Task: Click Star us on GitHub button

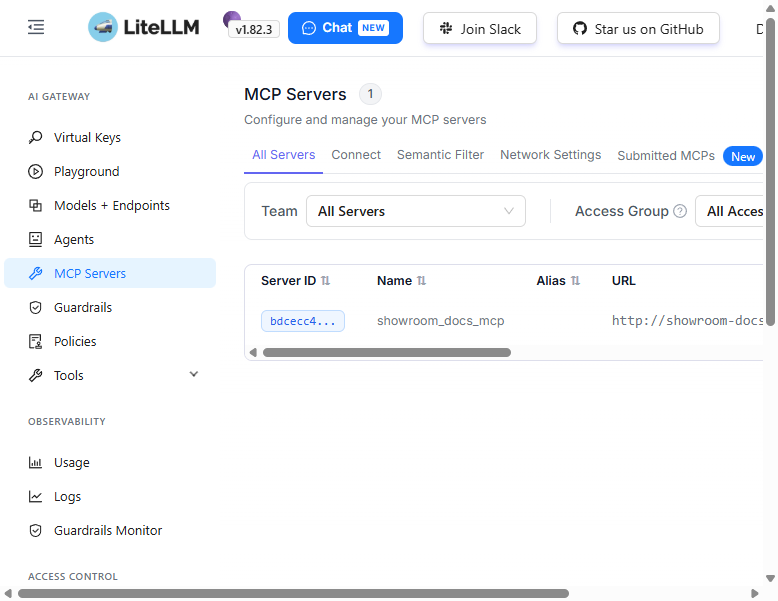Action: (x=638, y=29)
